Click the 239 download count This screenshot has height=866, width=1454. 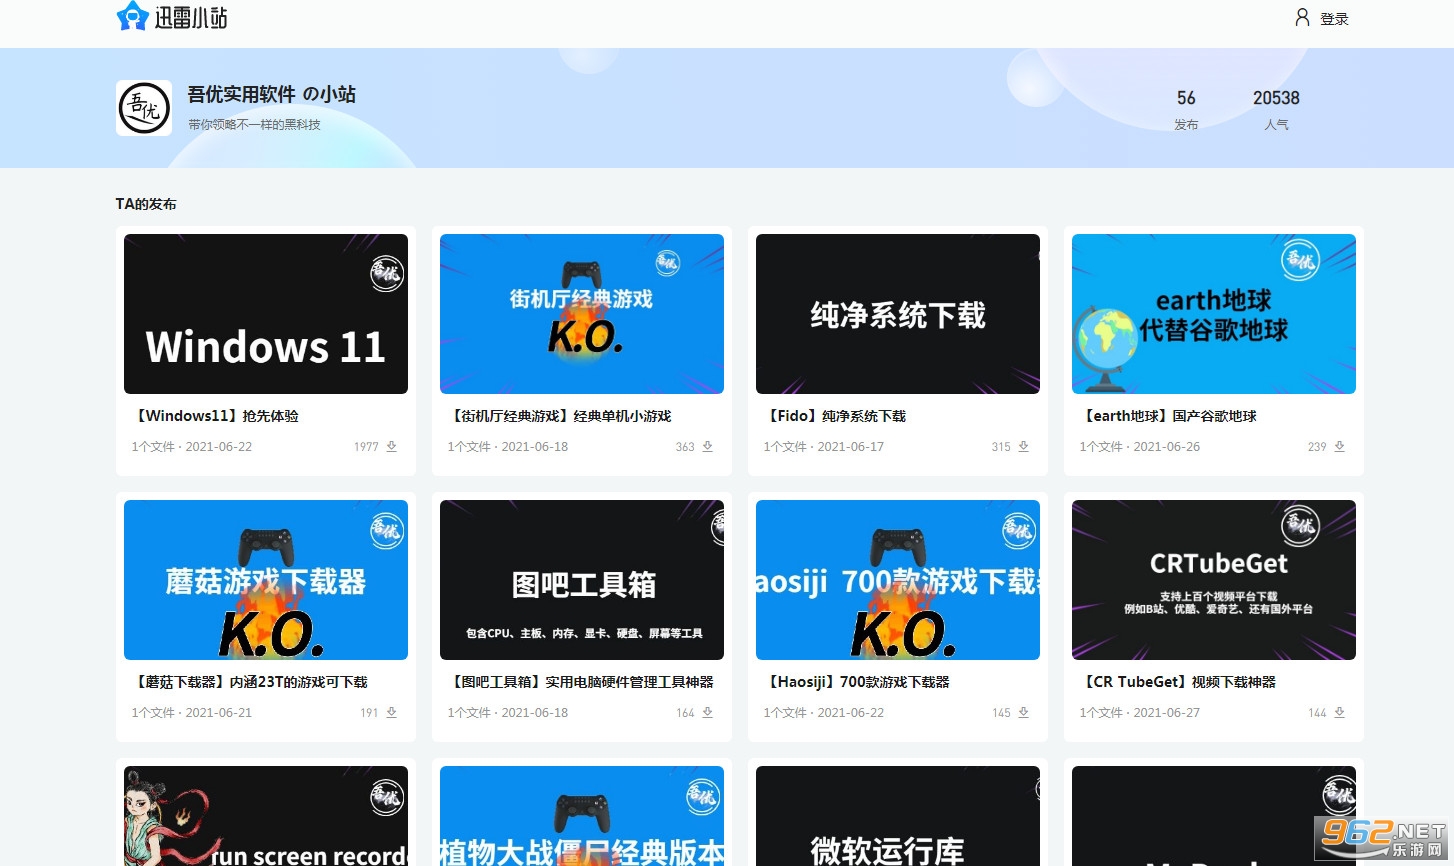click(1317, 447)
